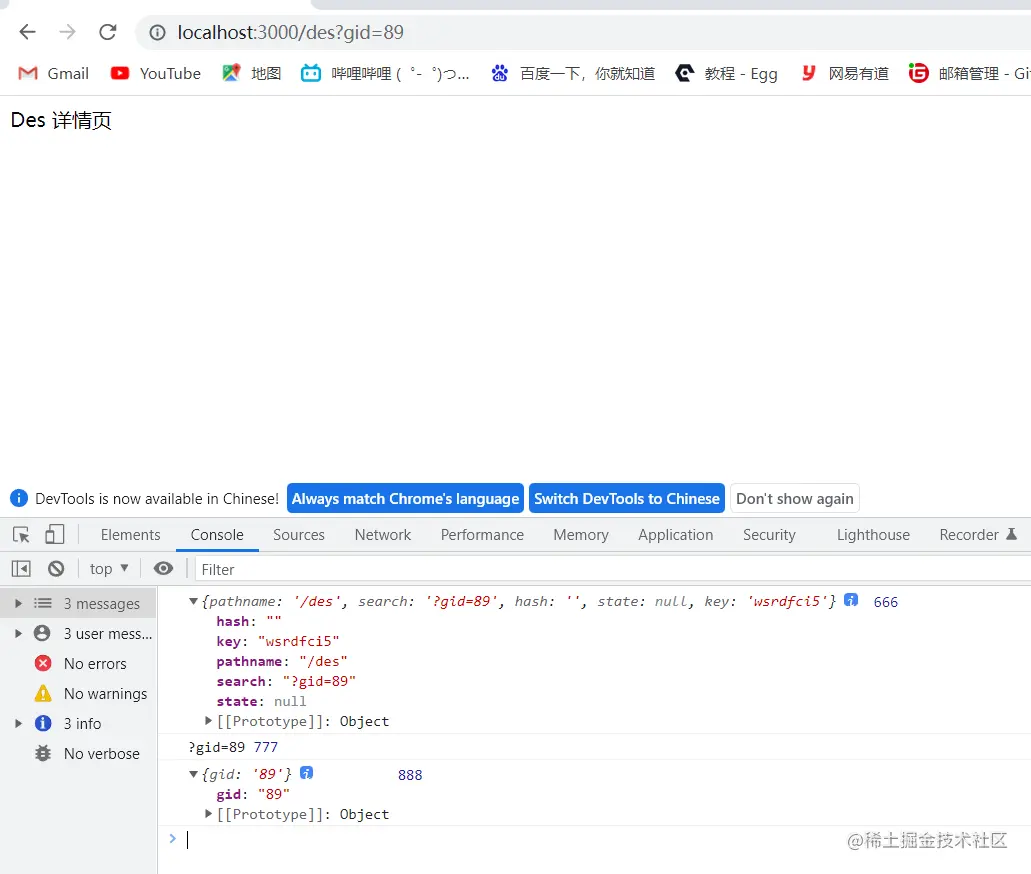Click the ?gid=89 777 log line
This screenshot has width=1031, height=874.
(233, 747)
